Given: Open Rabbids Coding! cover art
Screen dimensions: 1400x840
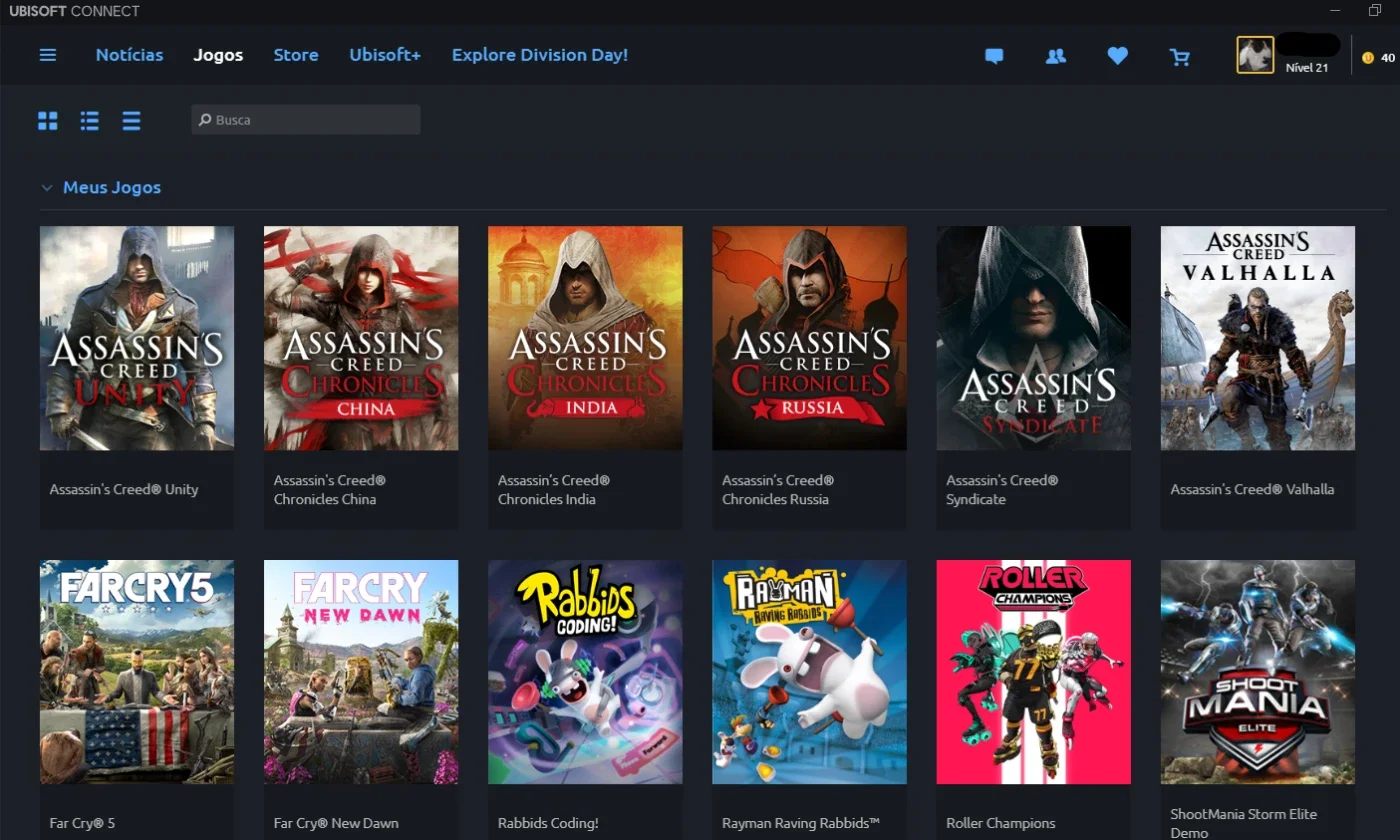Looking at the screenshot, I should pos(585,672).
